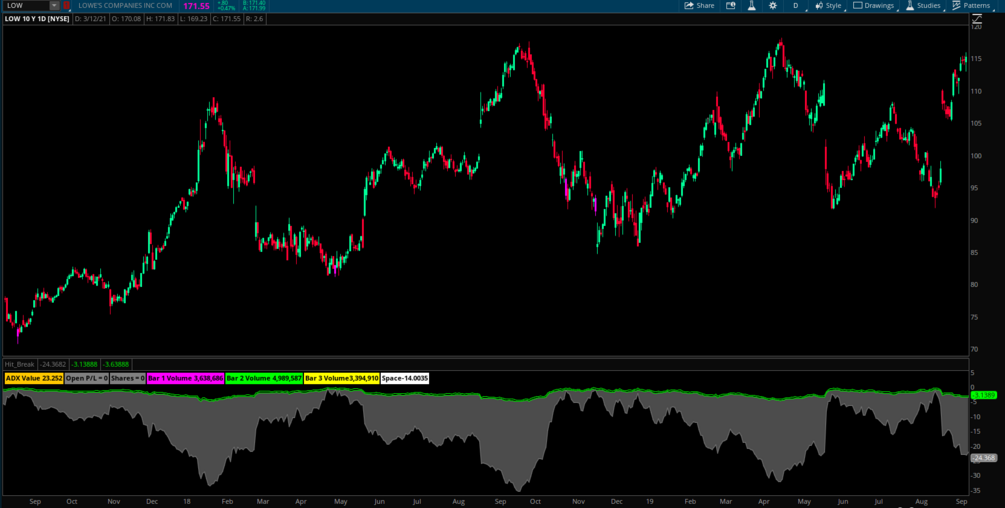The image size is (1005, 508).
Task: Click the LOW 10 Y 1D [NYSE] chart label
Action: 37,19
